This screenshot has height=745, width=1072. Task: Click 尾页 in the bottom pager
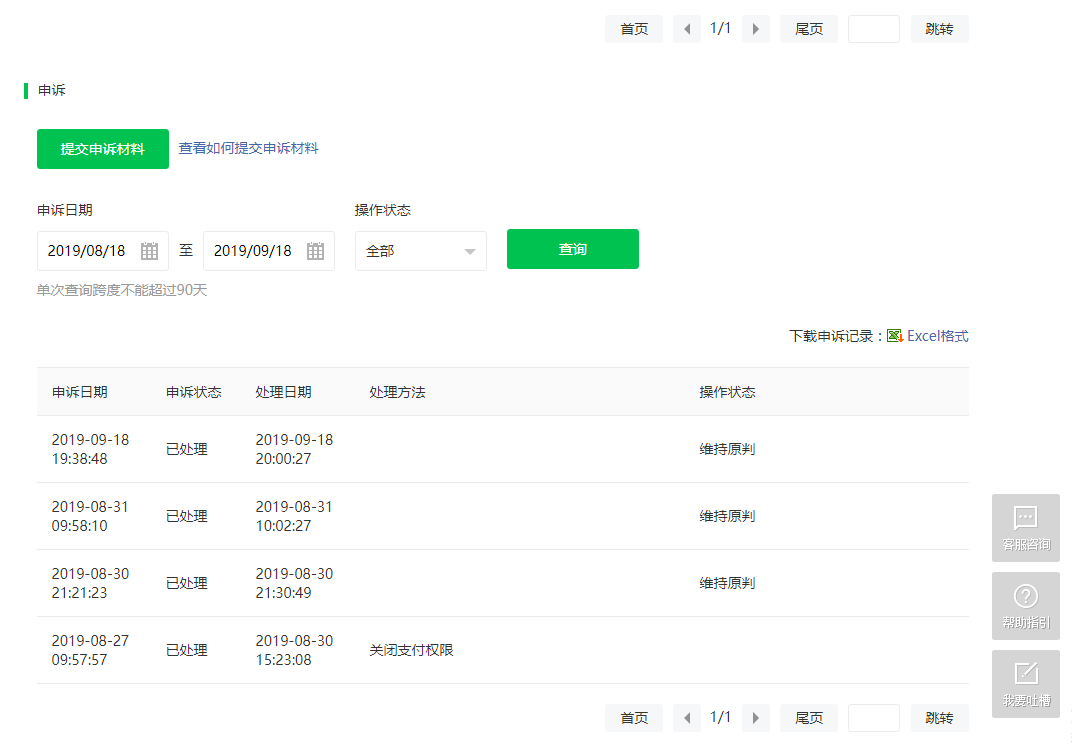(x=809, y=718)
